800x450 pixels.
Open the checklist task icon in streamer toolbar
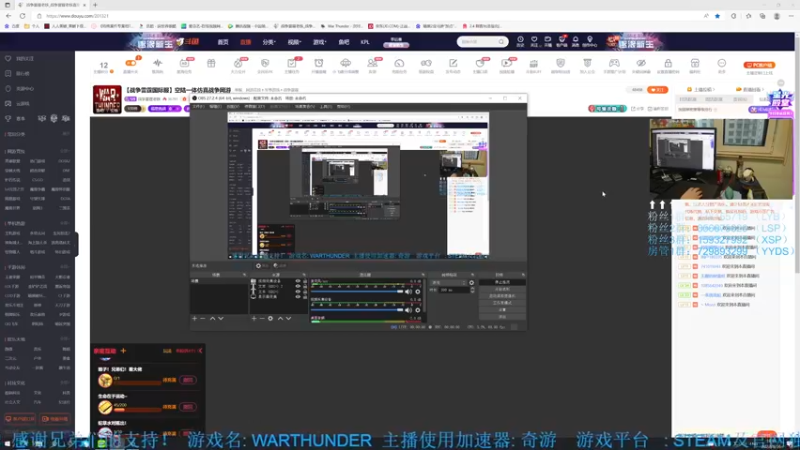[x=291, y=63]
